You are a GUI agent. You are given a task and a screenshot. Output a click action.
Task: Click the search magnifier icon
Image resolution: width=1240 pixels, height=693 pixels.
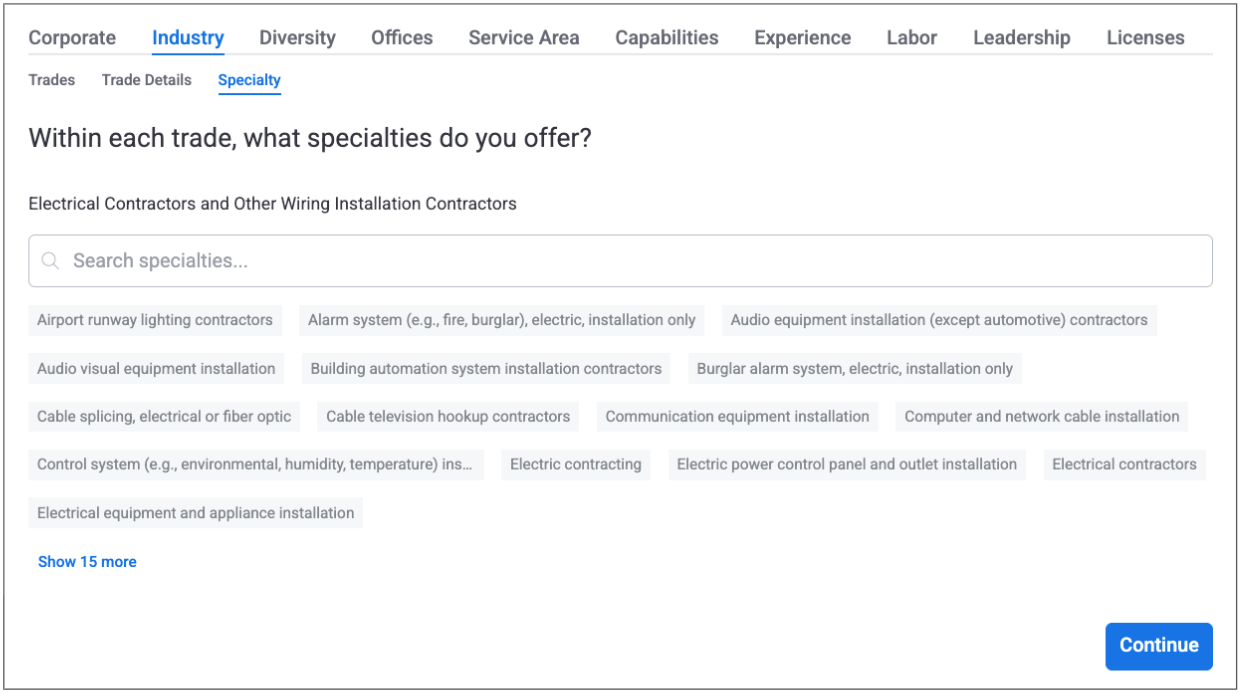pyautogui.click(x=50, y=261)
